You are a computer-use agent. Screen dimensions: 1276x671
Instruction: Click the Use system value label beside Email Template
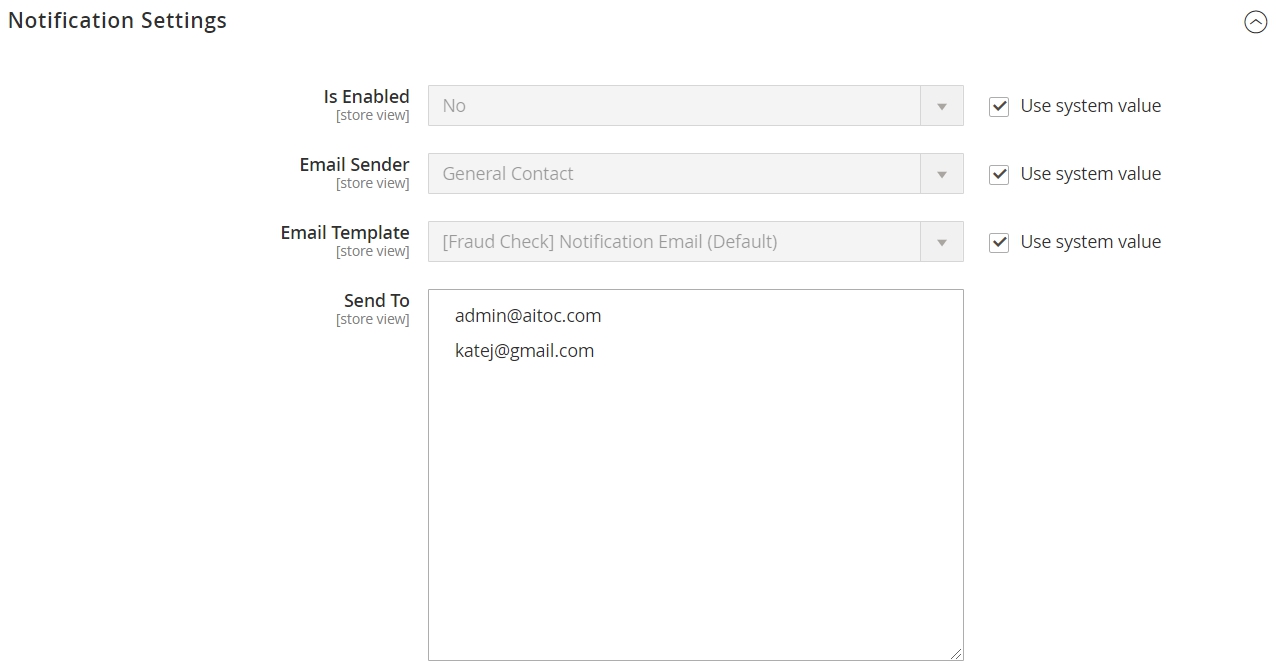point(1090,241)
